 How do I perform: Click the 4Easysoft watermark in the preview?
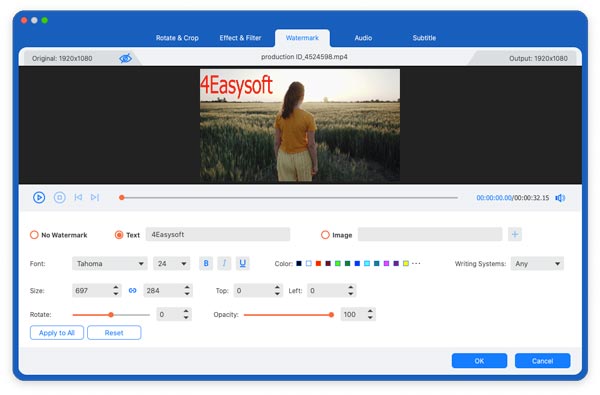coord(236,86)
